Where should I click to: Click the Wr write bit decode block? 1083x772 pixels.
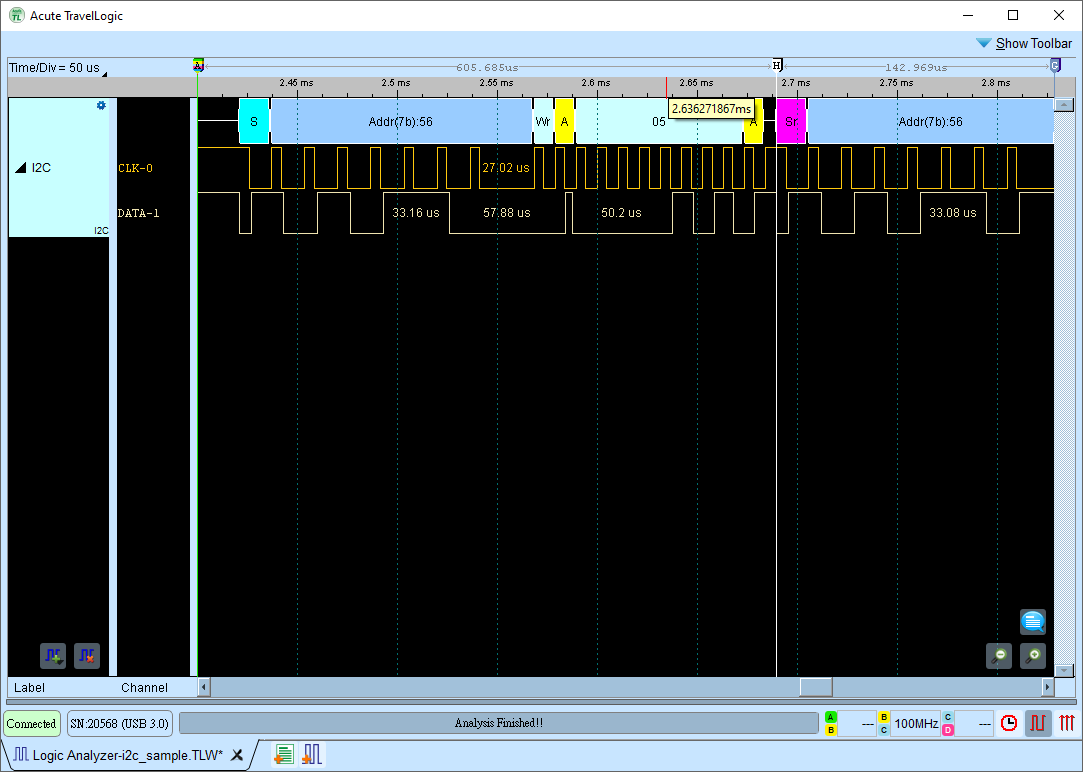[543, 122]
